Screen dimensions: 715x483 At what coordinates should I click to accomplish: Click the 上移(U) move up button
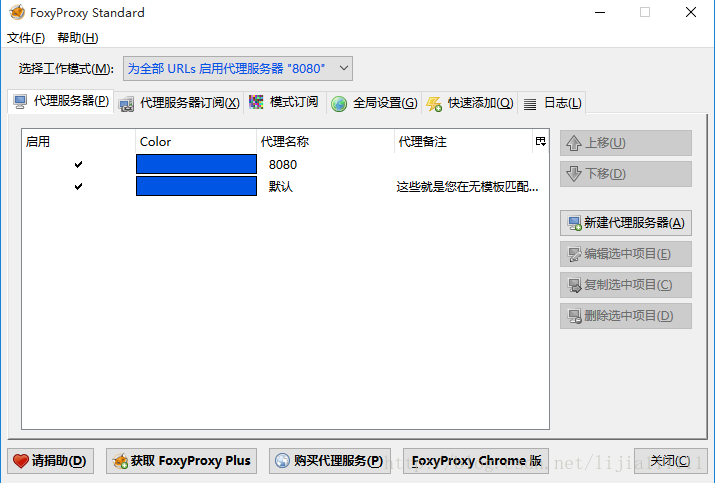(x=626, y=143)
